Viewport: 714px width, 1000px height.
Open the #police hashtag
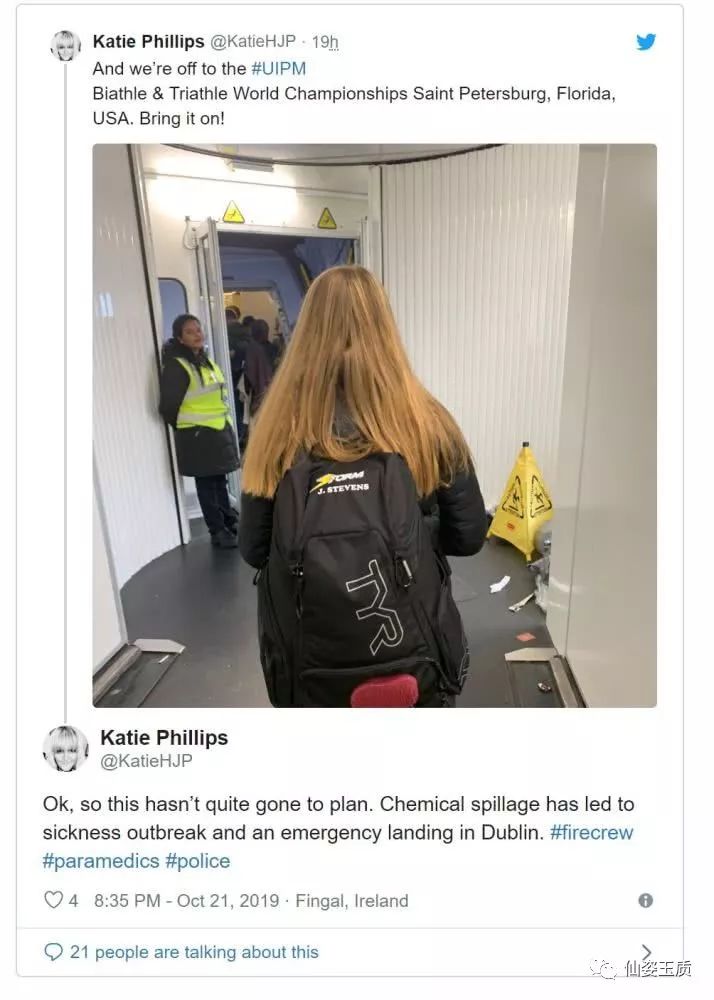[x=198, y=861]
